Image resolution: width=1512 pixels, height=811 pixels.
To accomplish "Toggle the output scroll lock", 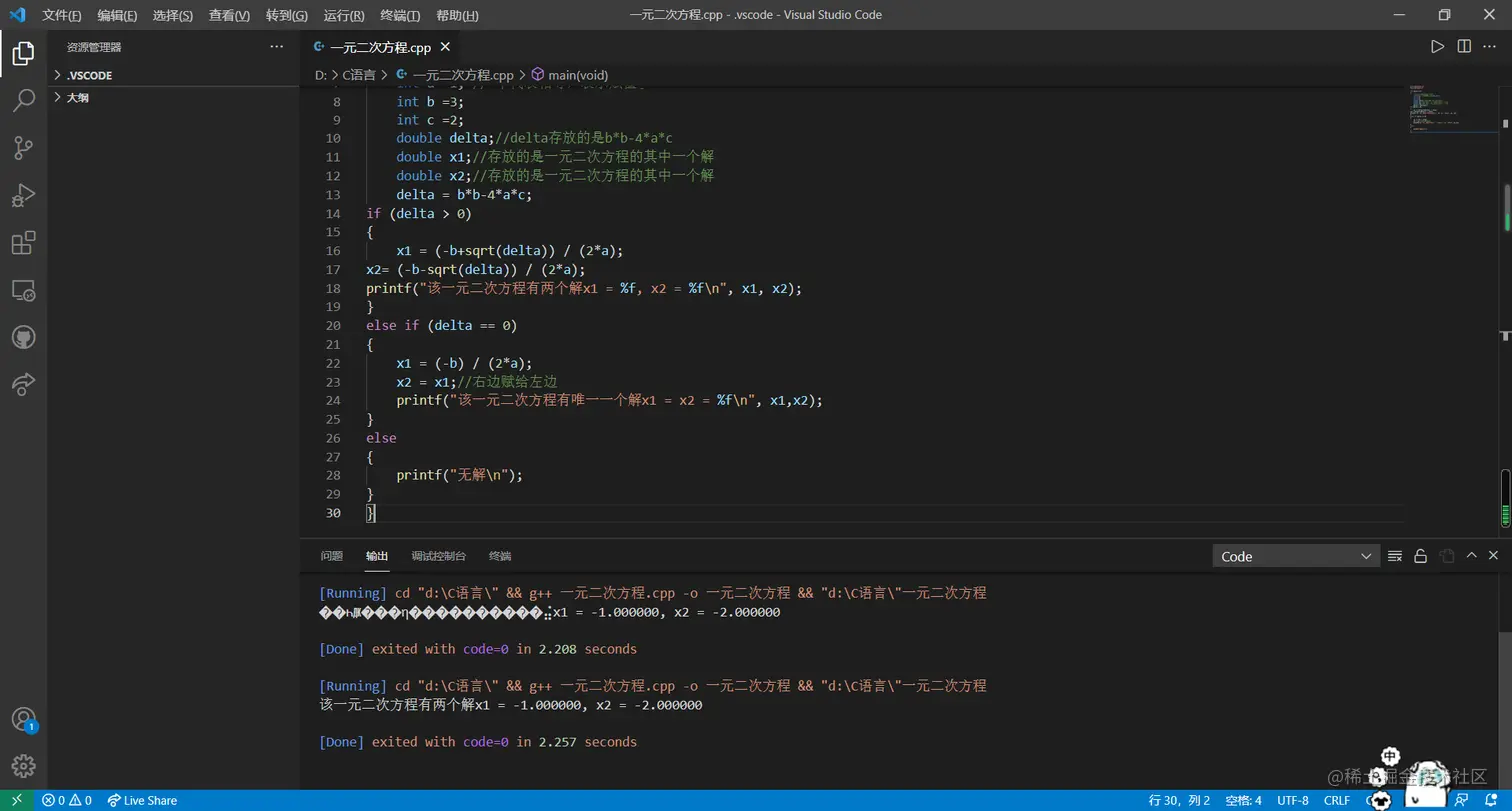I will pyautogui.click(x=1420, y=556).
